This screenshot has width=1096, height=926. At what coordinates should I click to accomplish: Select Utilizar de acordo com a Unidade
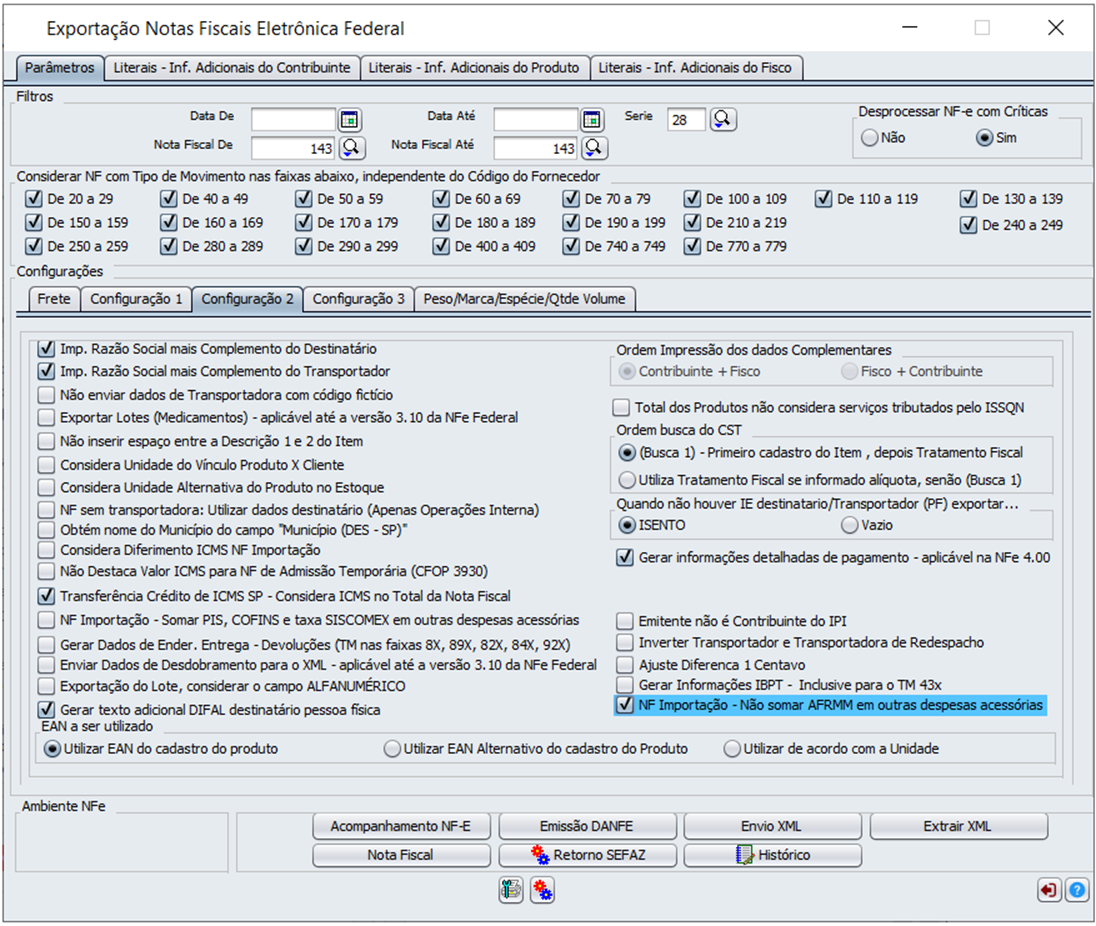point(732,748)
